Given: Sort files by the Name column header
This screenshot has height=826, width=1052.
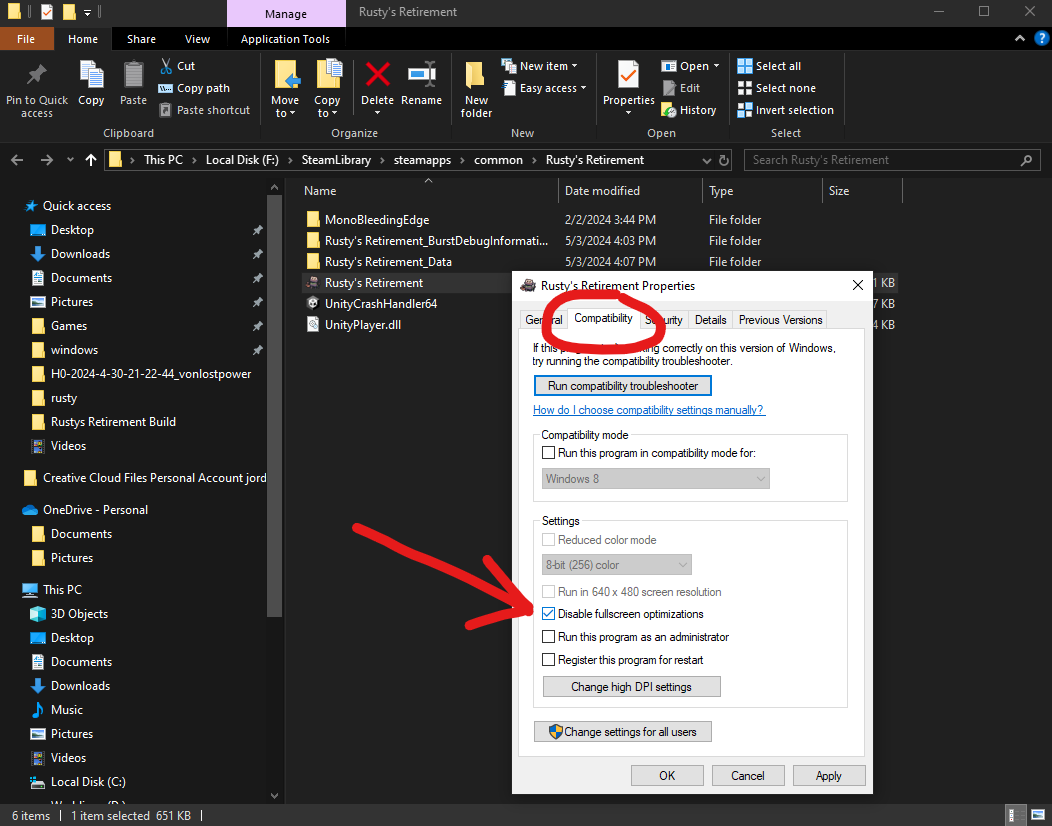Looking at the screenshot, I should click(x=320, y=191).
